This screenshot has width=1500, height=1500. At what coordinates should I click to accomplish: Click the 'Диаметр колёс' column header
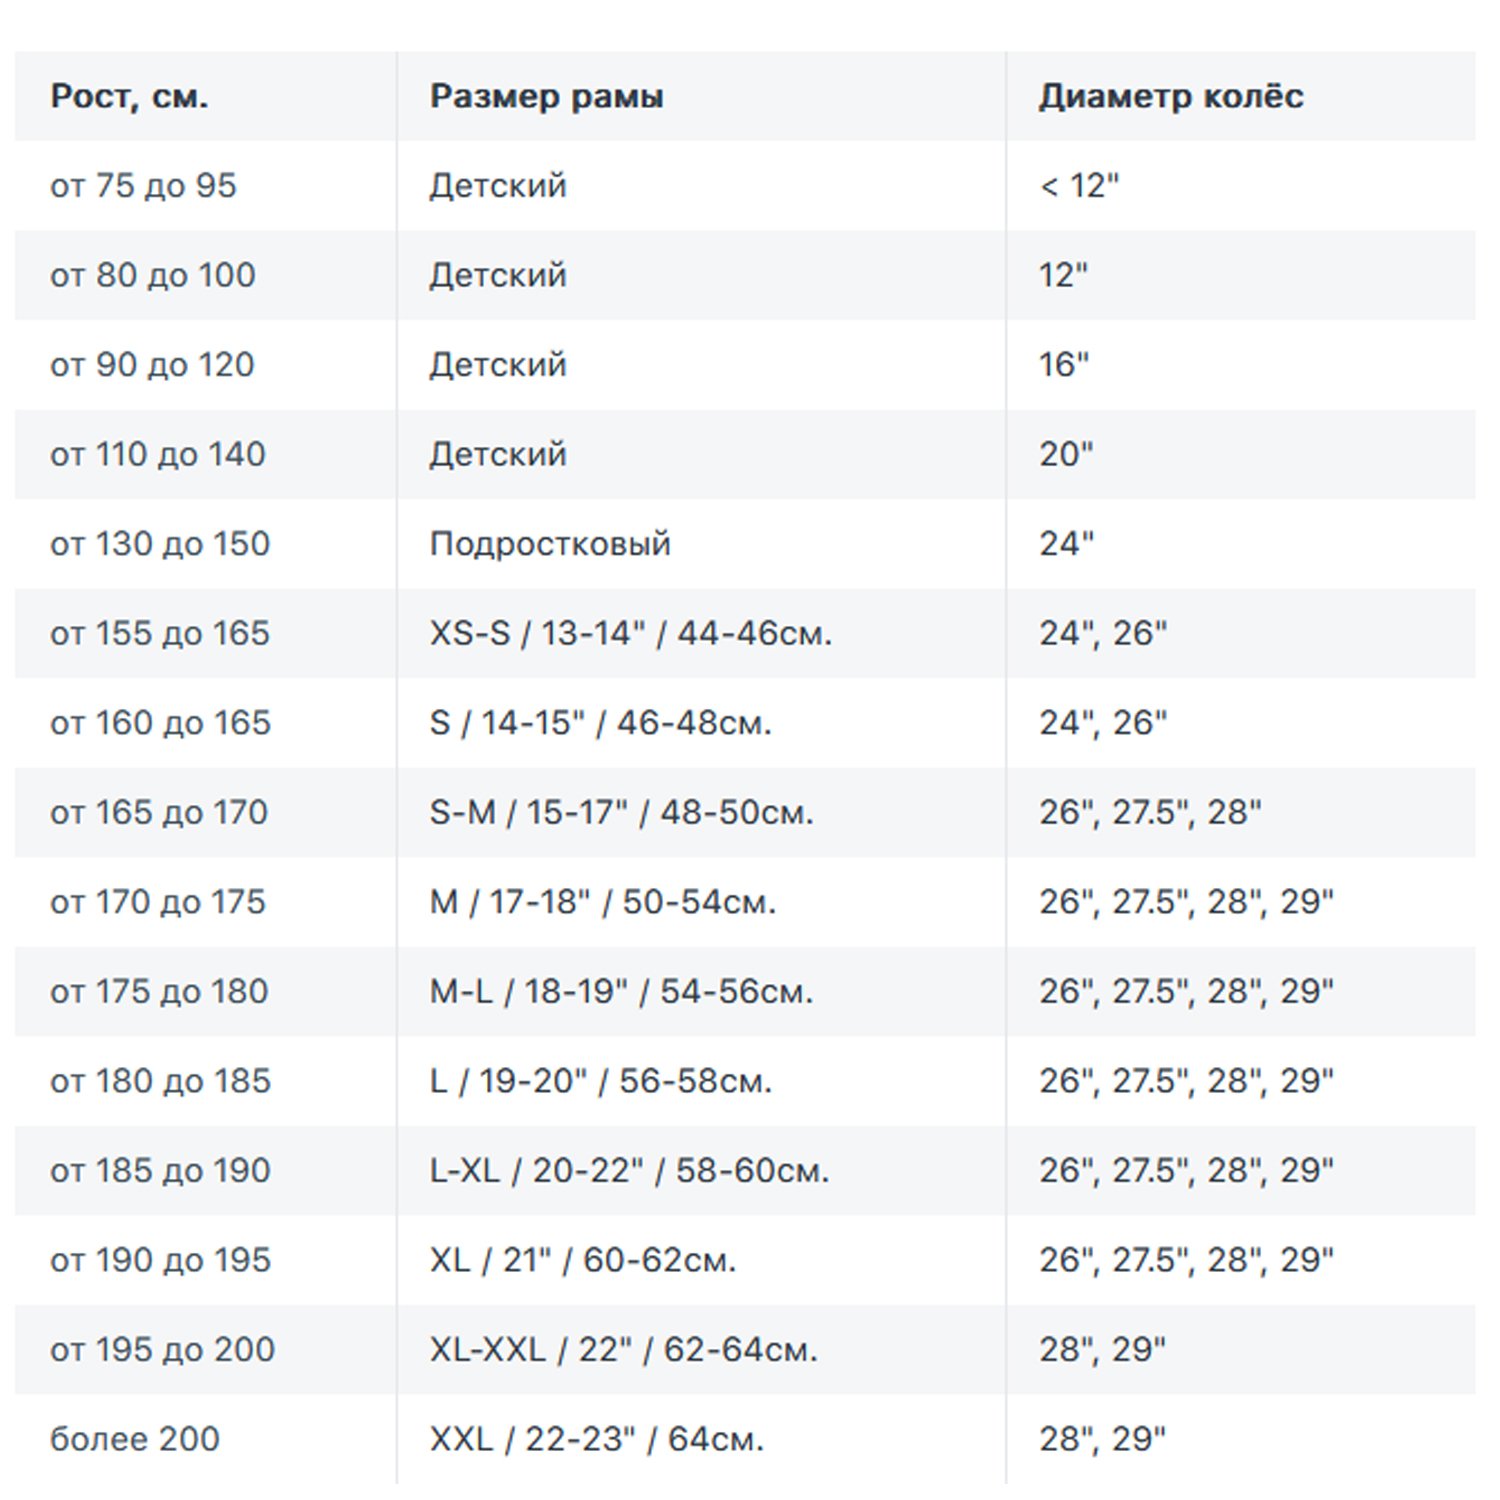(1241, 96)
